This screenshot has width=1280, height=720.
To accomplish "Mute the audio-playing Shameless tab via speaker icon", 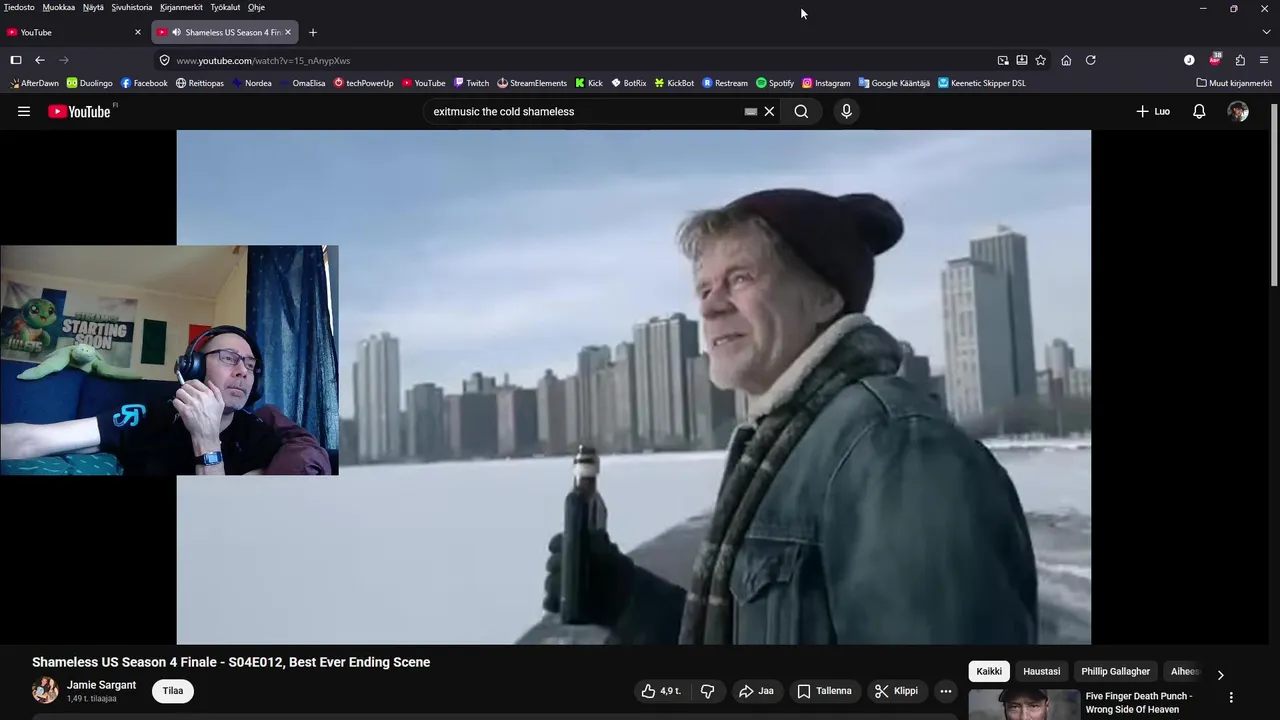I will tap(176, 32).
